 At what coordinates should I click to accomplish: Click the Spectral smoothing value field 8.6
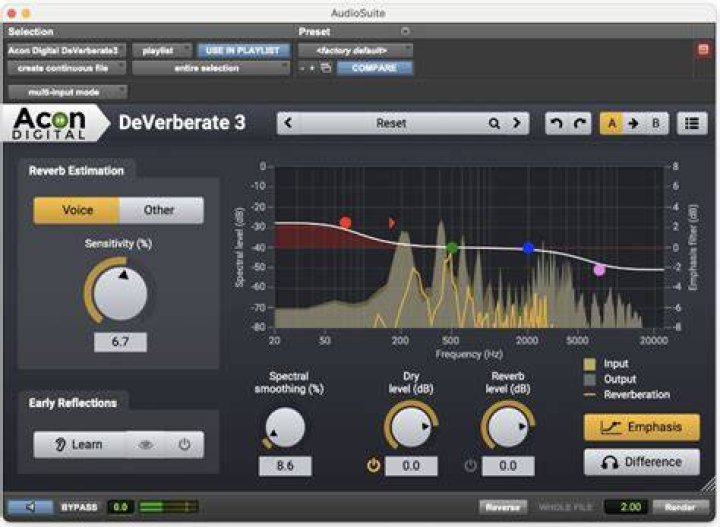tap(285, 466)
